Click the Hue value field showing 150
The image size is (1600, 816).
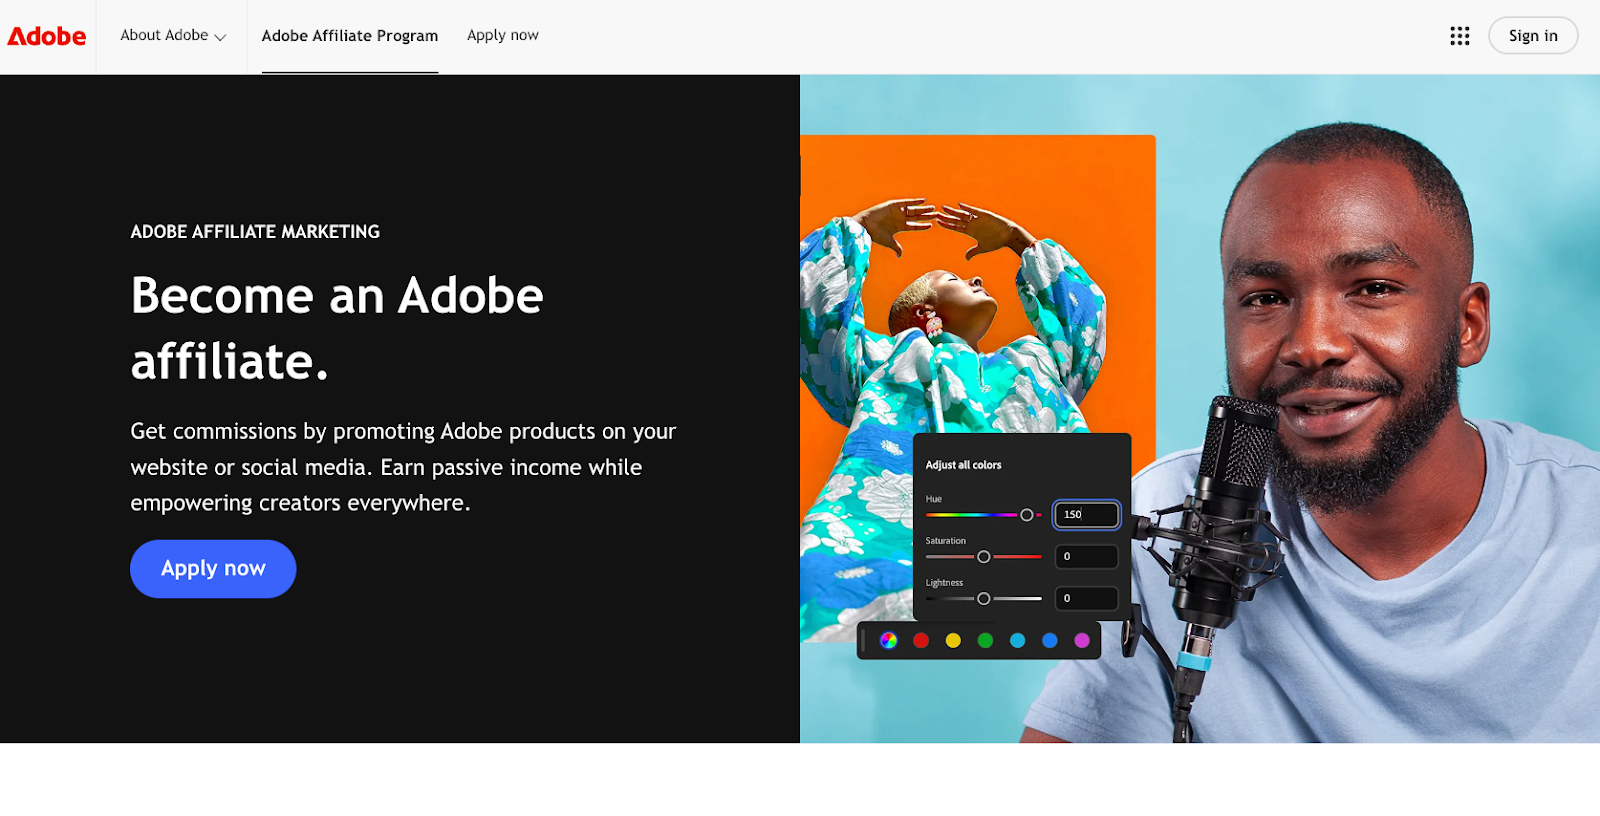click(x=1087, y=514)
